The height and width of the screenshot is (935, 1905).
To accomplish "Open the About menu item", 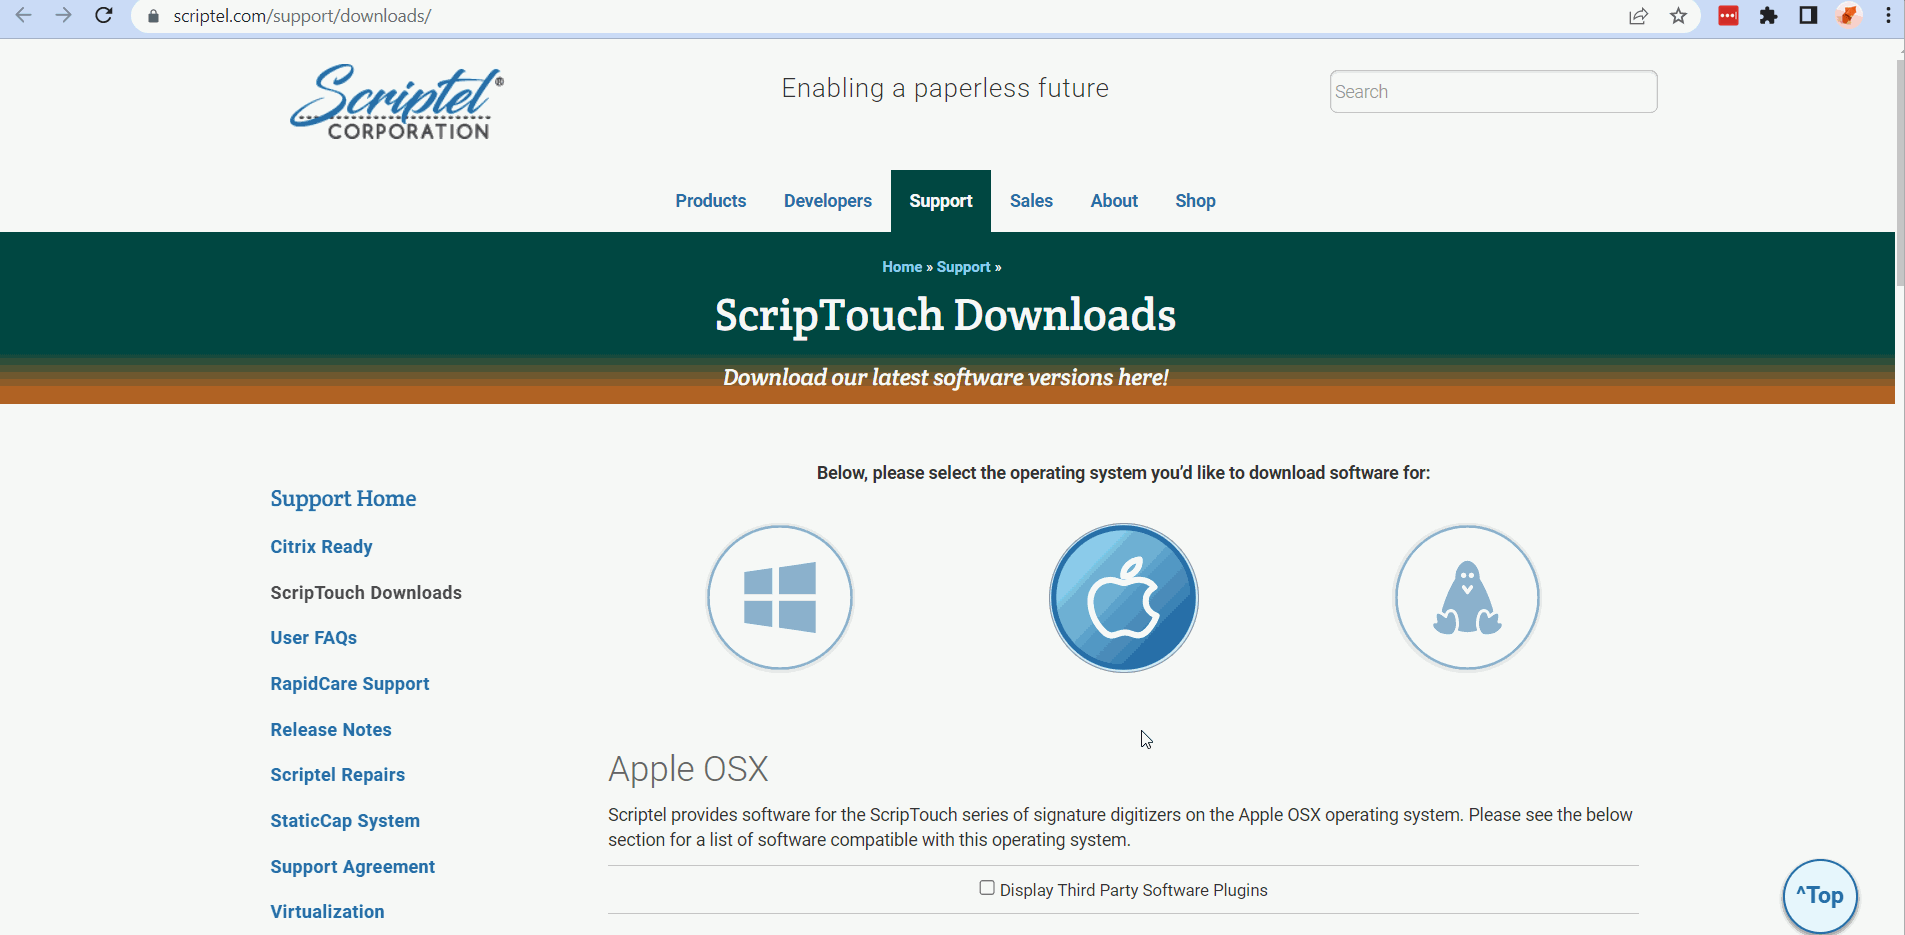I will point(1113,200).
